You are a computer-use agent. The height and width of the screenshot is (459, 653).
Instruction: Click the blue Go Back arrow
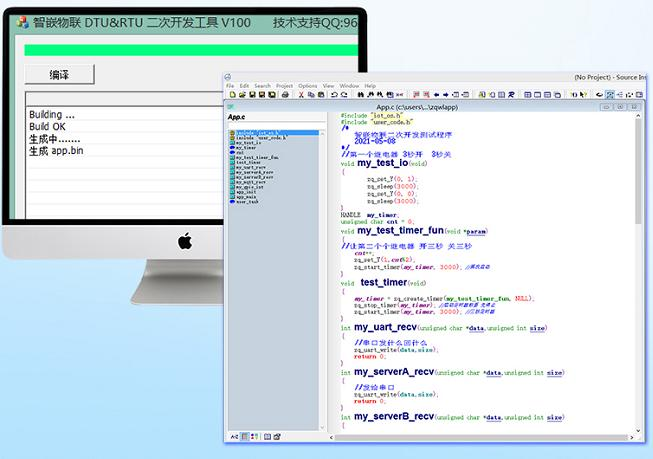436,95
